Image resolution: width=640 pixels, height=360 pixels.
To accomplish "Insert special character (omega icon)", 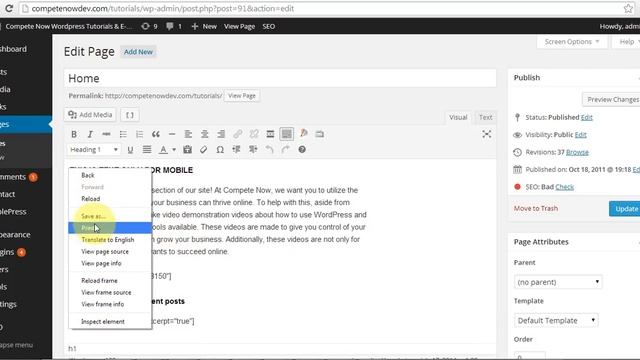I will tap(220, 150).
